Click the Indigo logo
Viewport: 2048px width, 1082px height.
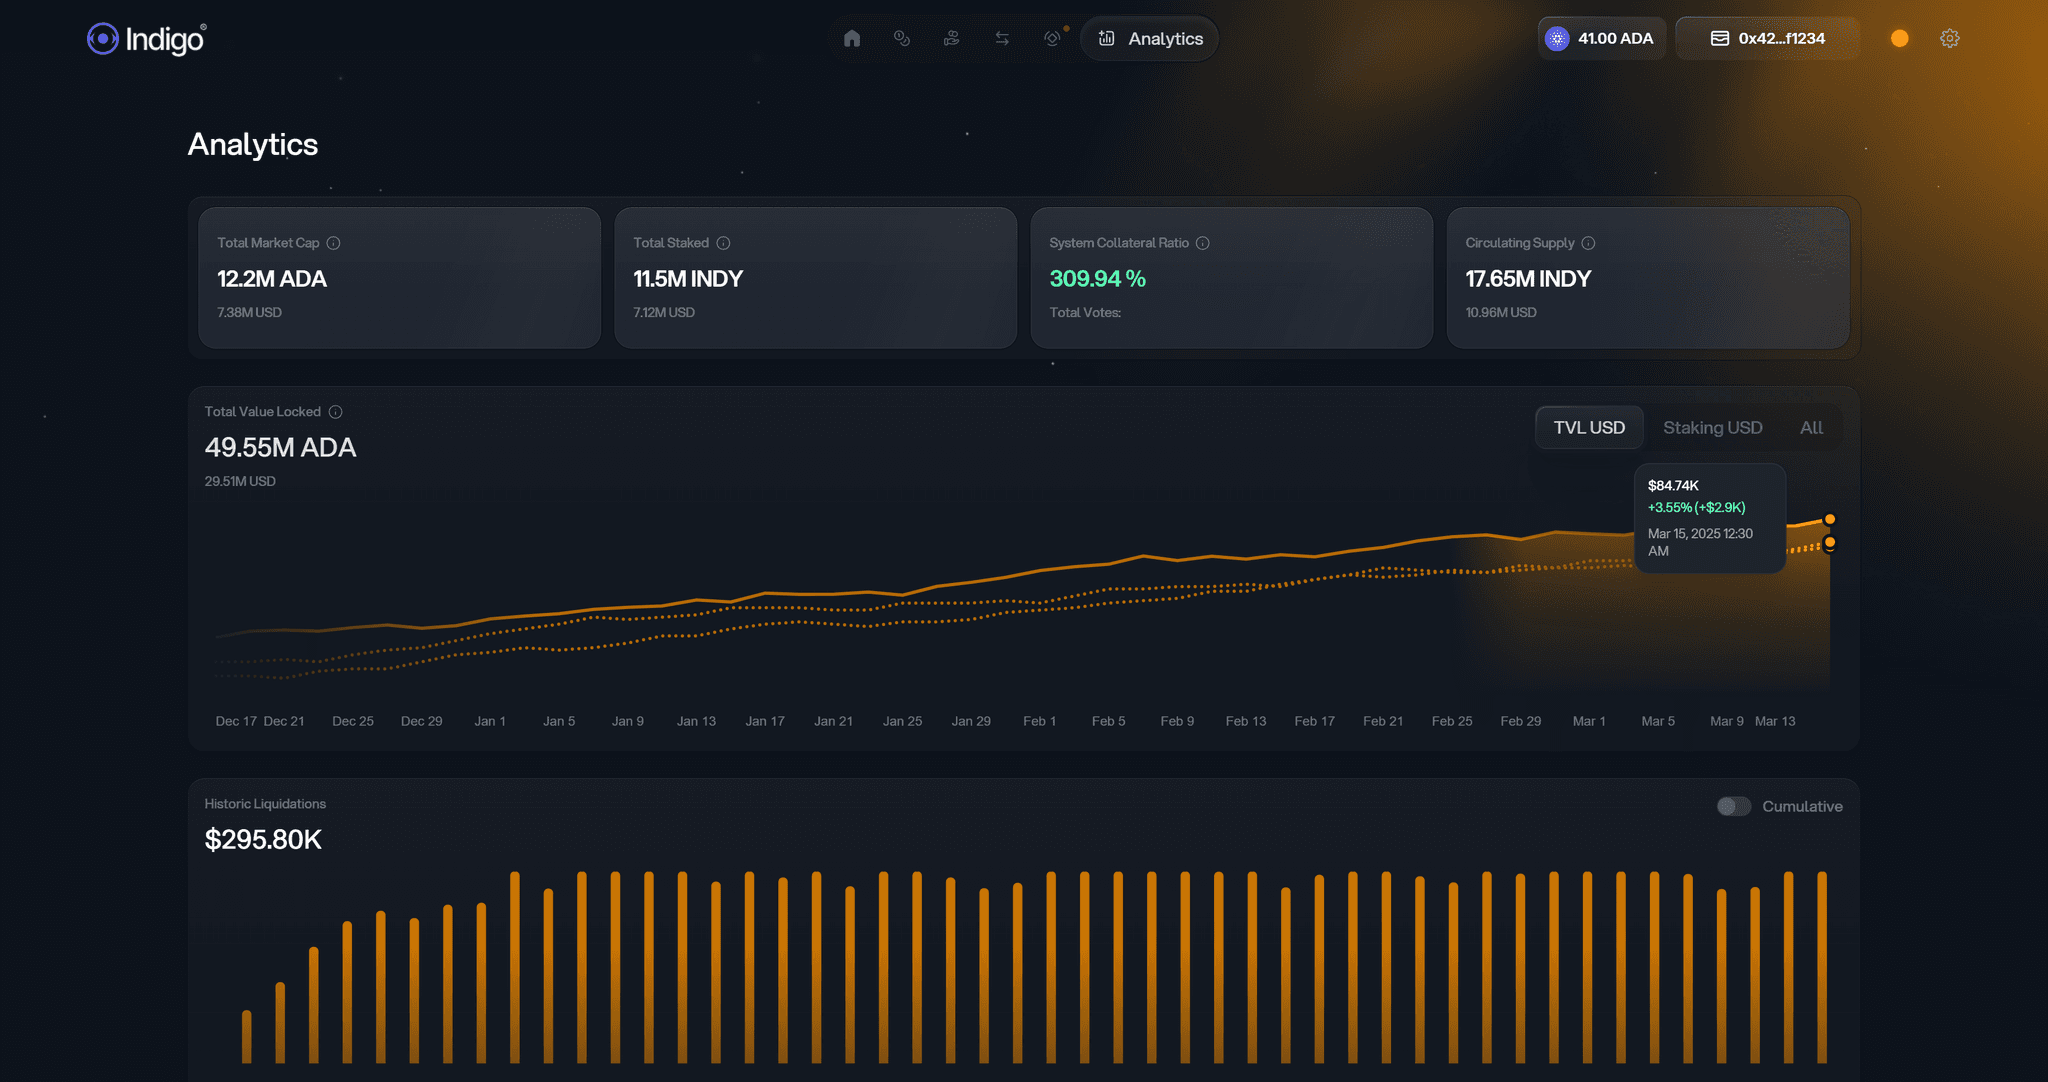pos(145,39)
